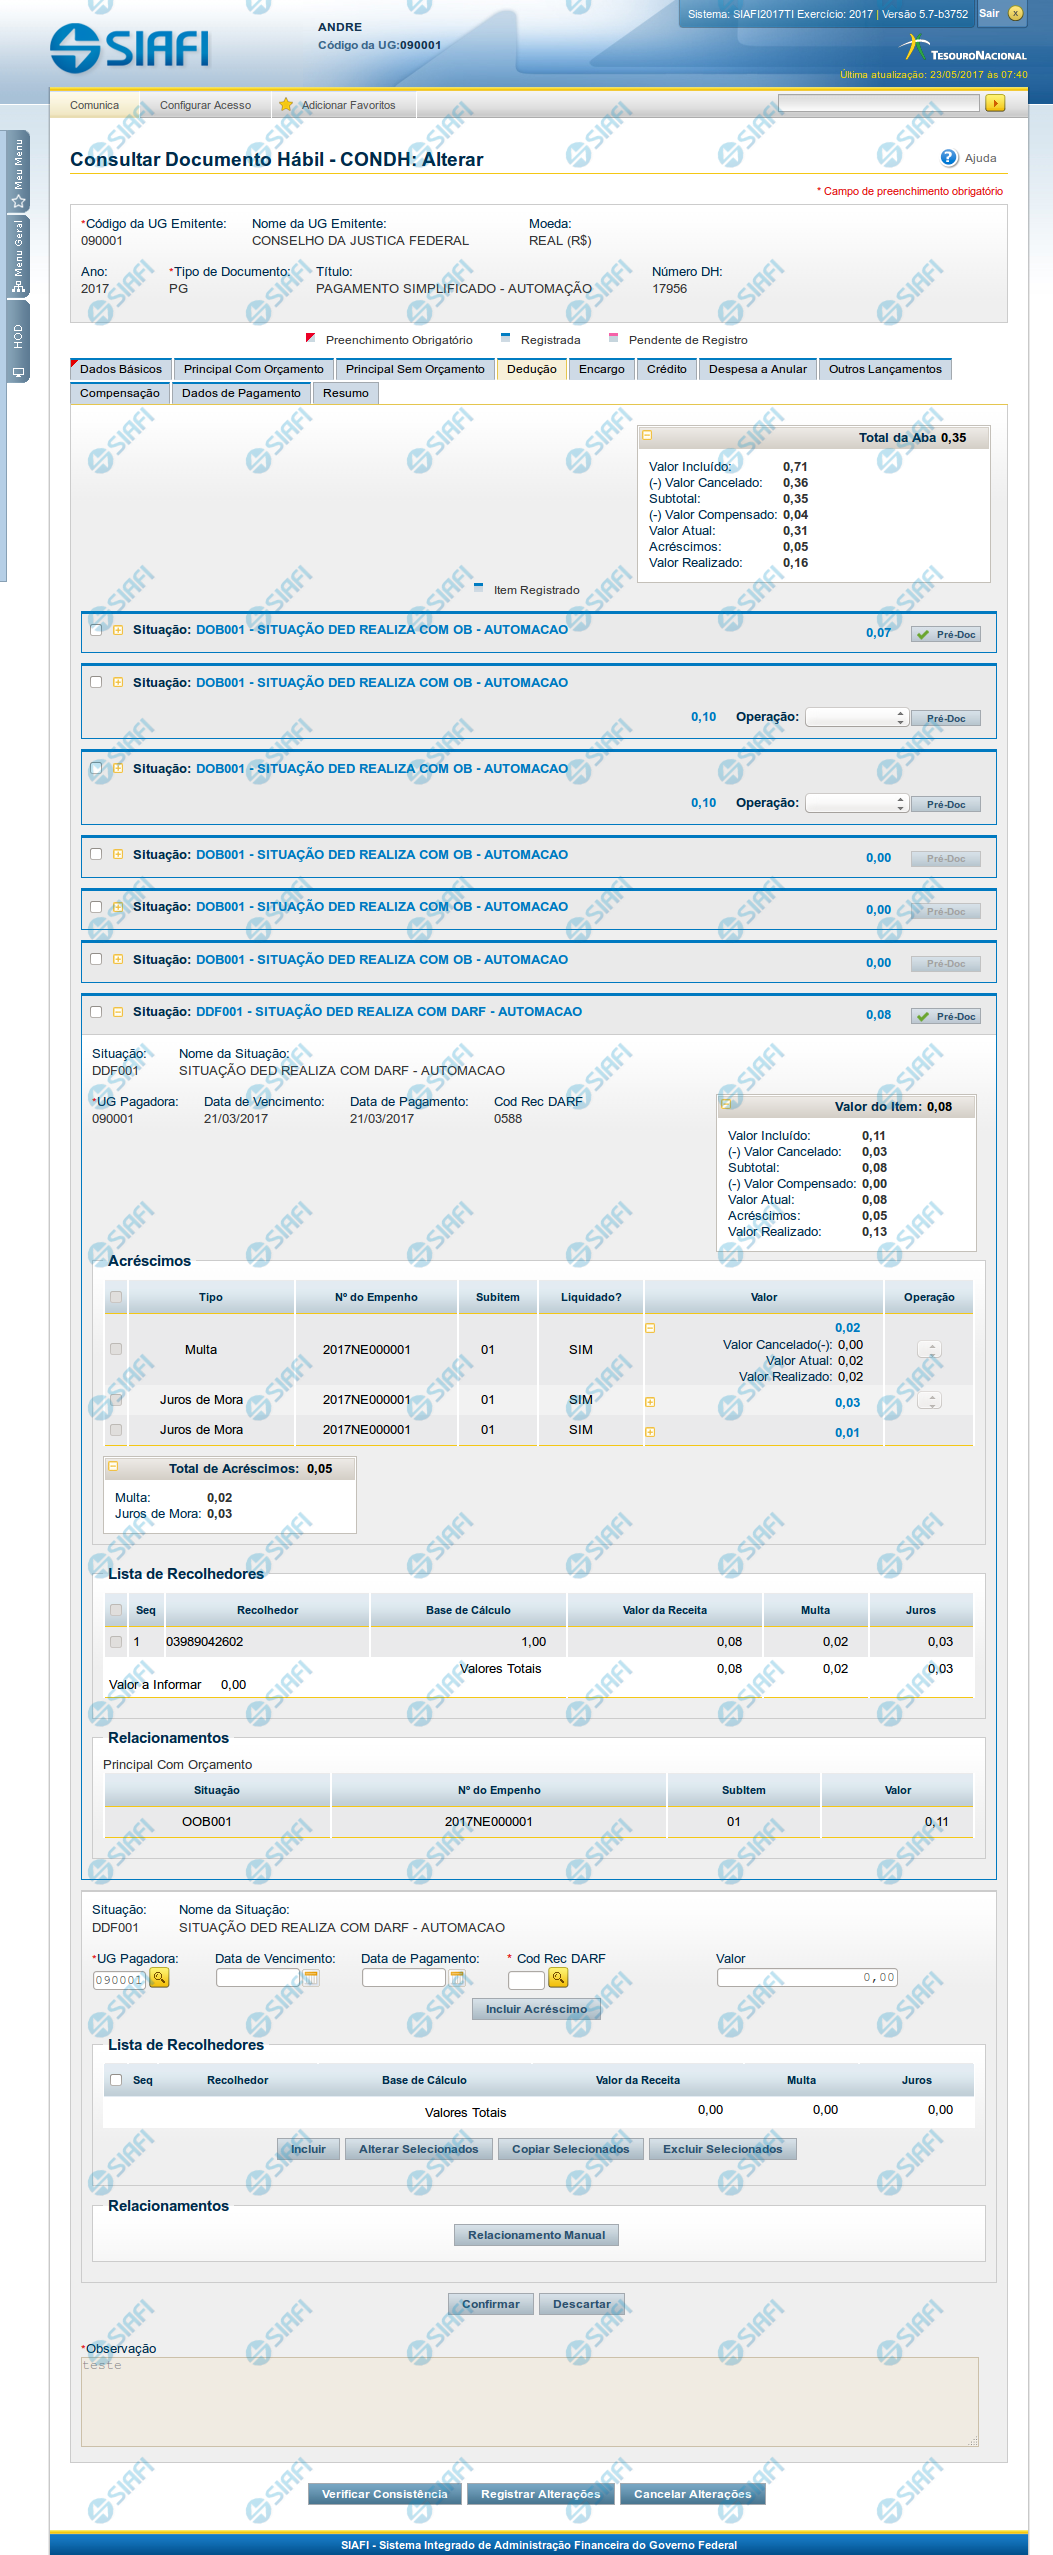The height and width of the screenshot is (2555, 1053).
Task: Toggle select-all checkbox in lower Recolhedores header
Action: coord(116,2080)
